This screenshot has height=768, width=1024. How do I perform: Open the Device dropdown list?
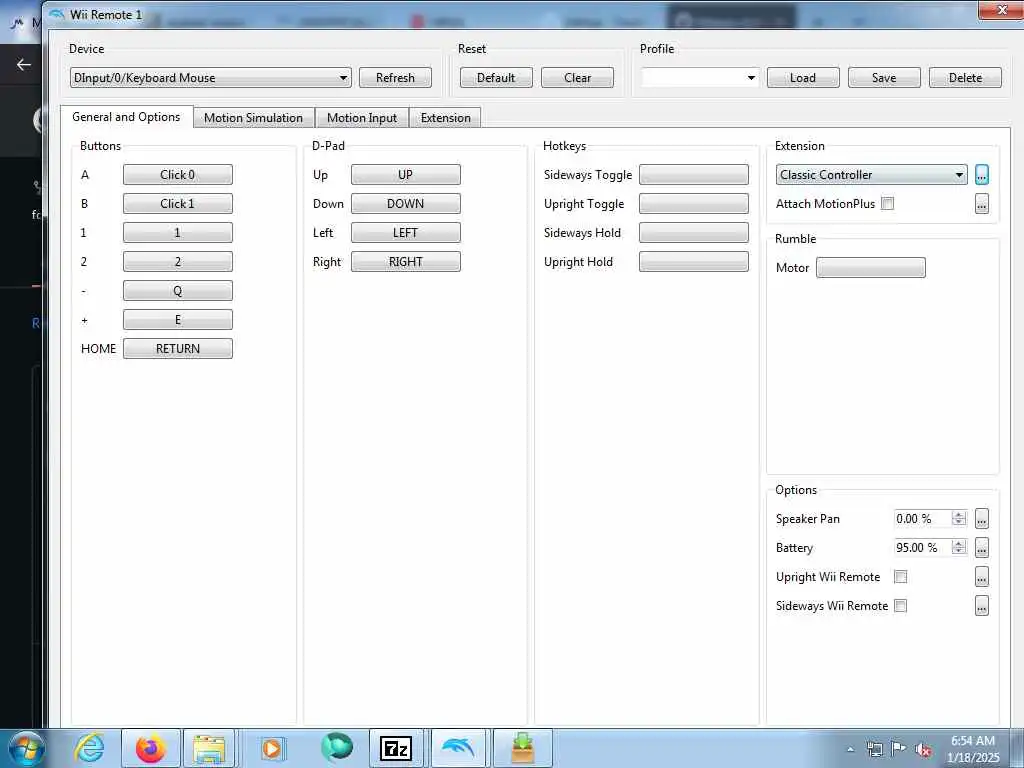(210, 78)
